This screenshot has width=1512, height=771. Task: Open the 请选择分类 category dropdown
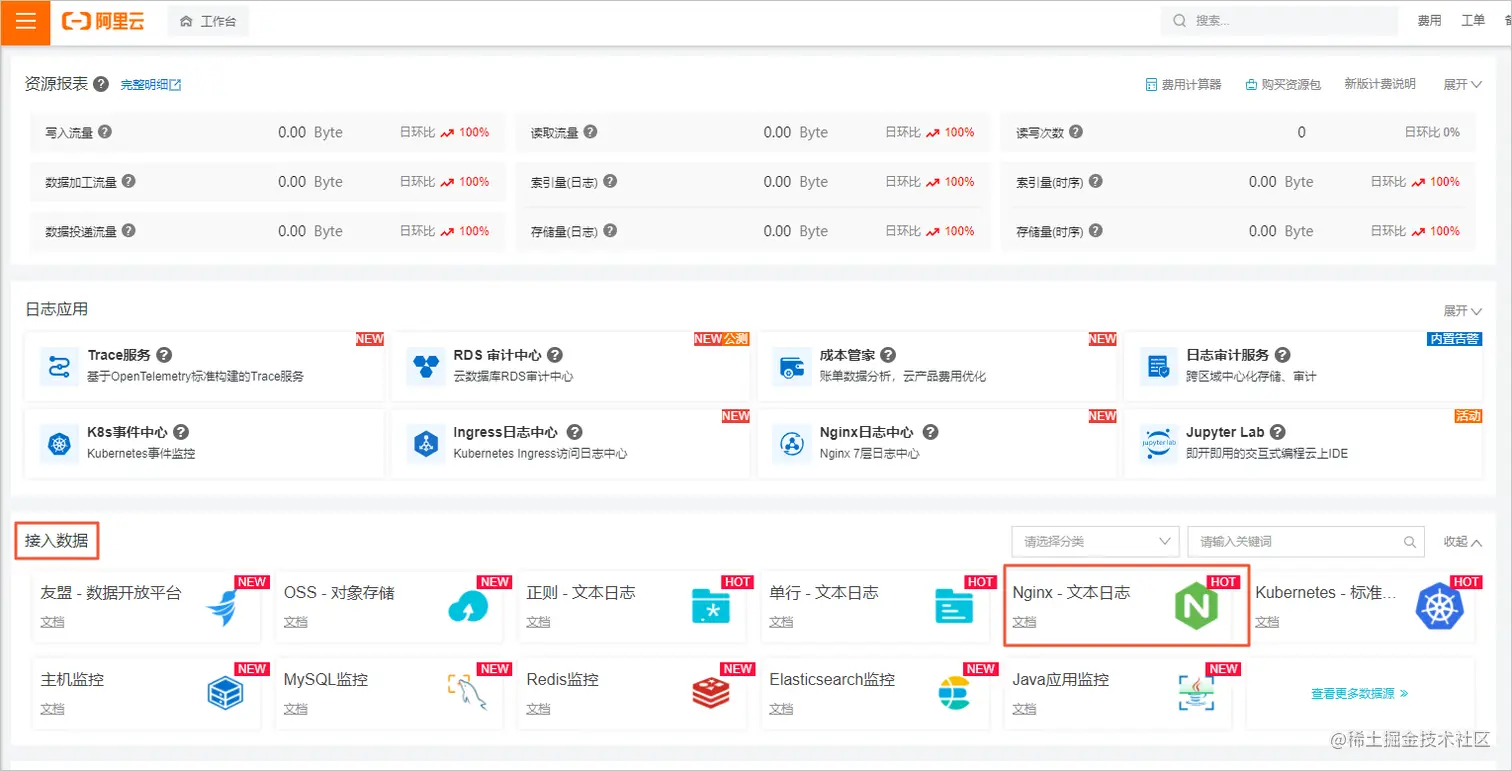1095,541
